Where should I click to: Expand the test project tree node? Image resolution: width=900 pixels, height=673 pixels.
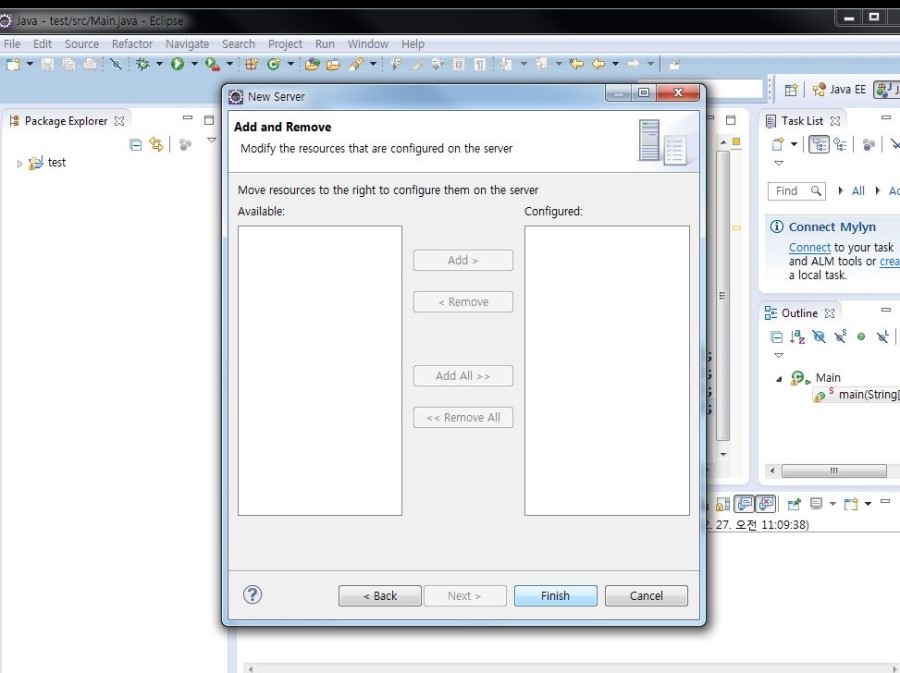click(20, 164)
